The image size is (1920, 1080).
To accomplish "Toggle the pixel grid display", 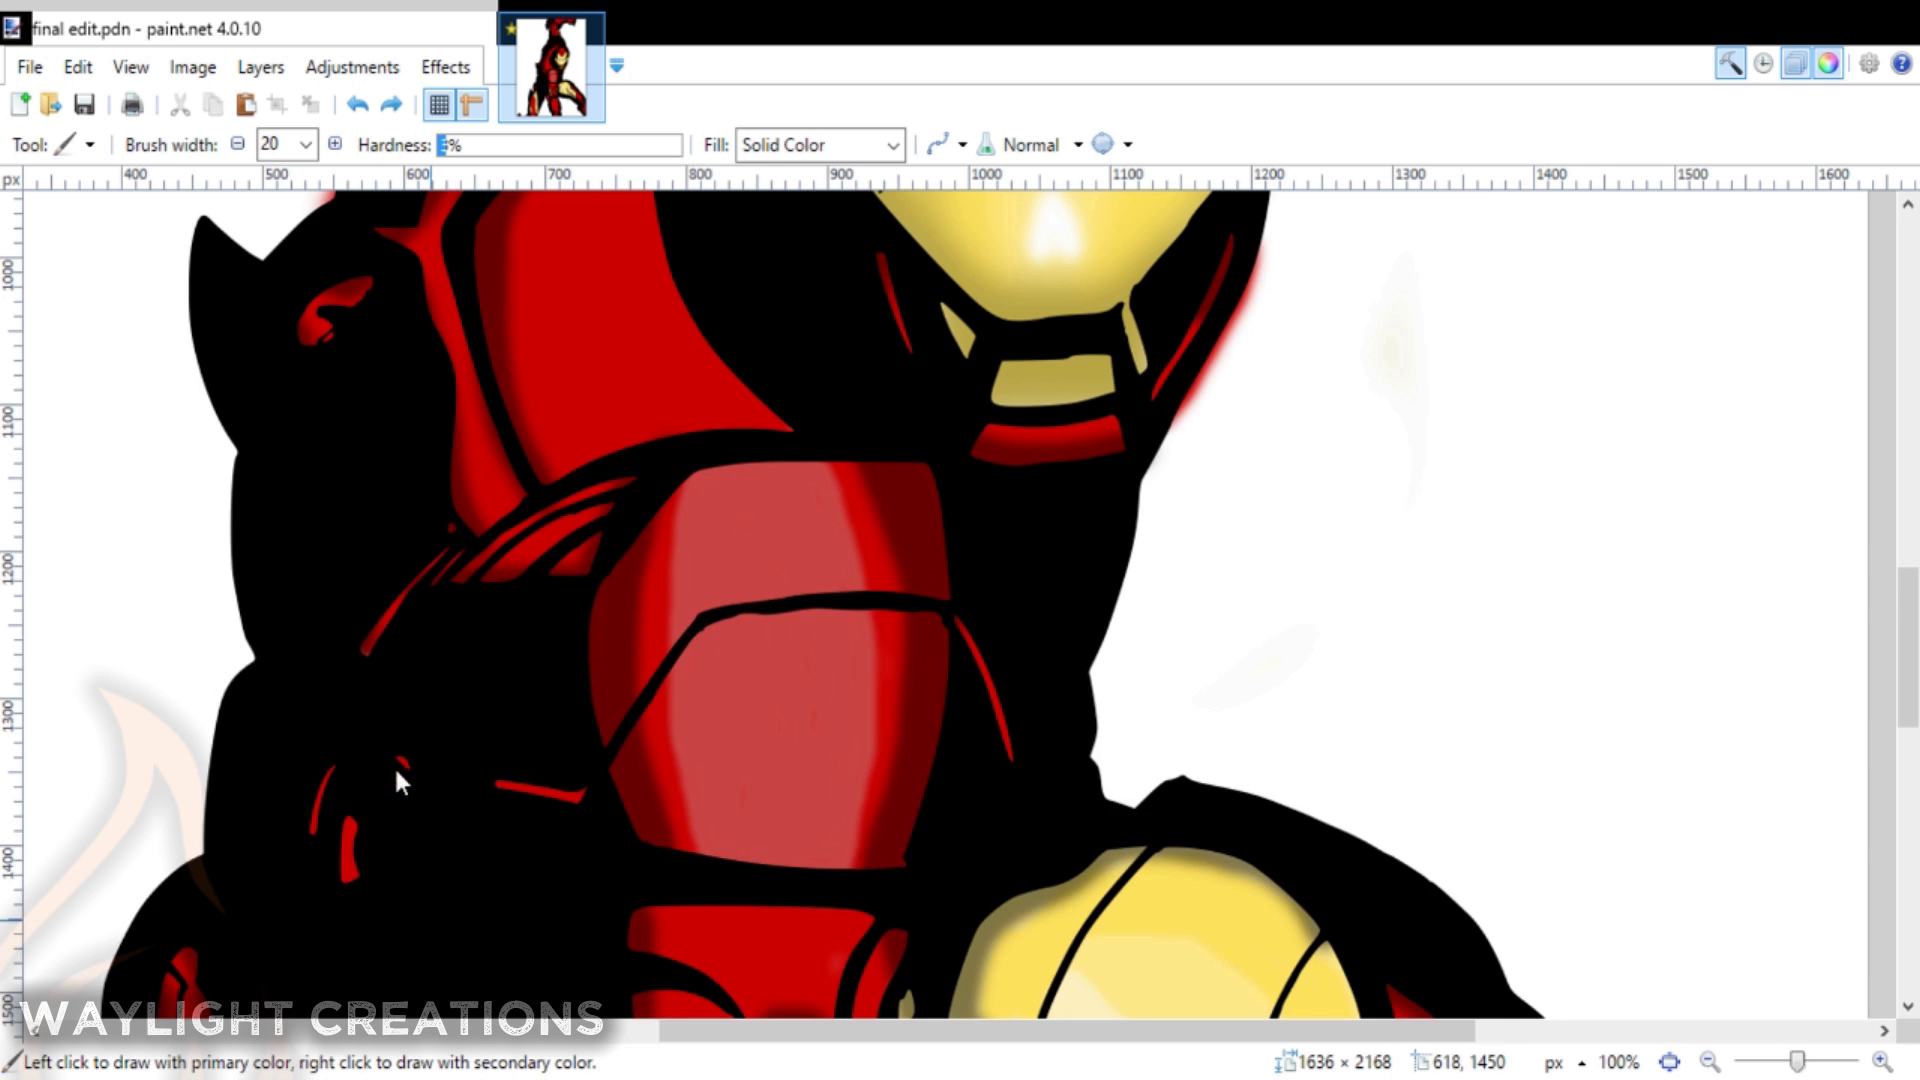I will (x=439, y=104).
